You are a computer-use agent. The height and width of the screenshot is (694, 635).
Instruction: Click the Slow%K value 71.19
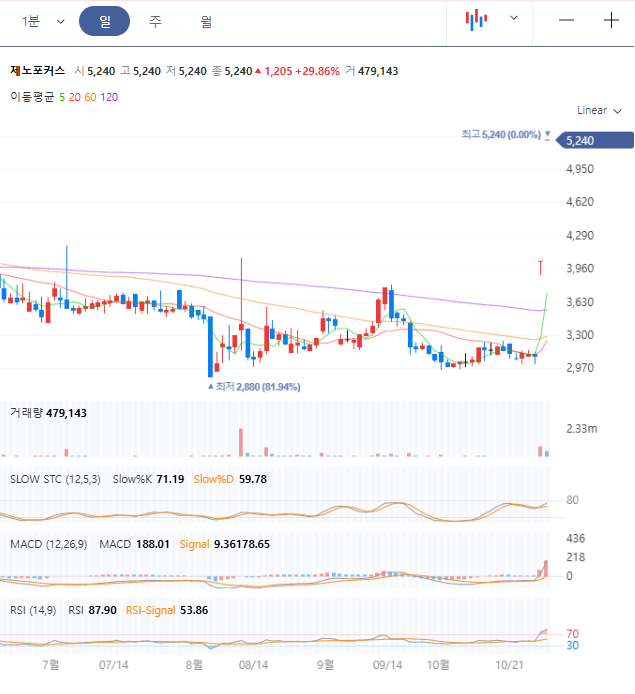coord(170,479)
